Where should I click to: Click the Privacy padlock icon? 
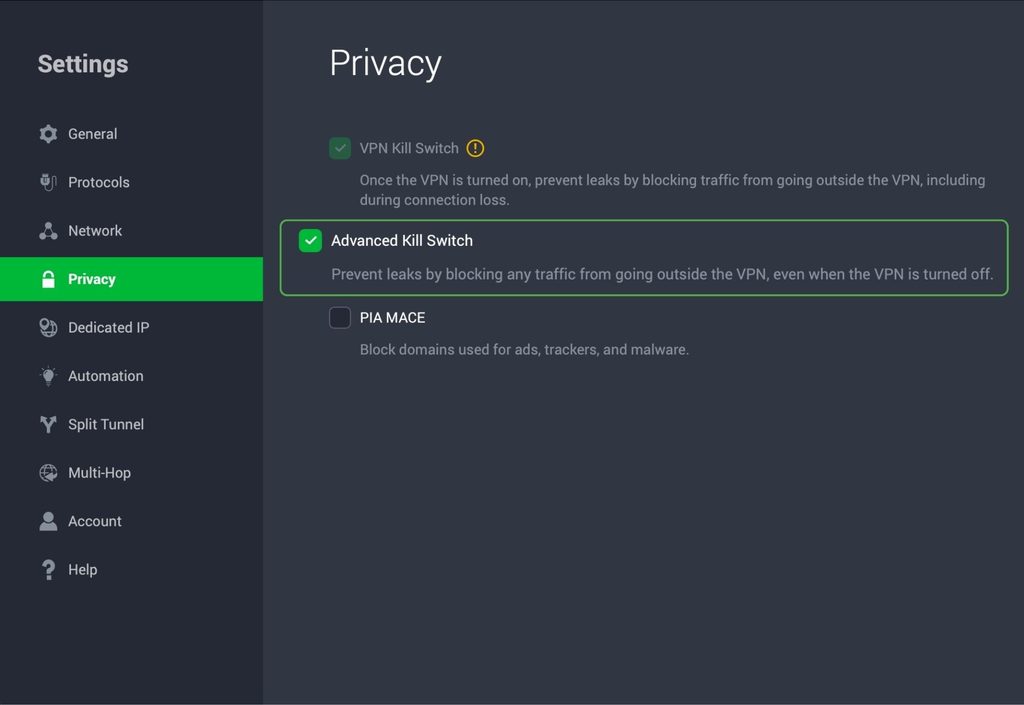tap(48, 279)
